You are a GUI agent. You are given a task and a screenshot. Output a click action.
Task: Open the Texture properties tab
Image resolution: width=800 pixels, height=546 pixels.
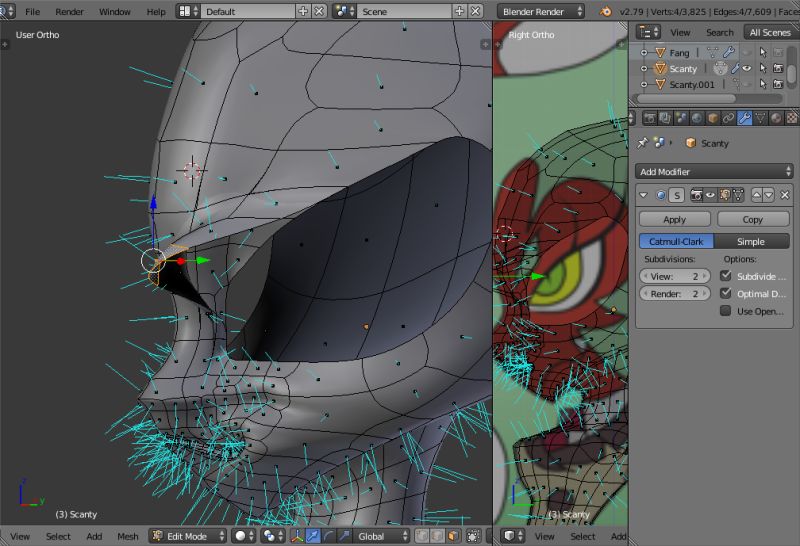[791, 118]
